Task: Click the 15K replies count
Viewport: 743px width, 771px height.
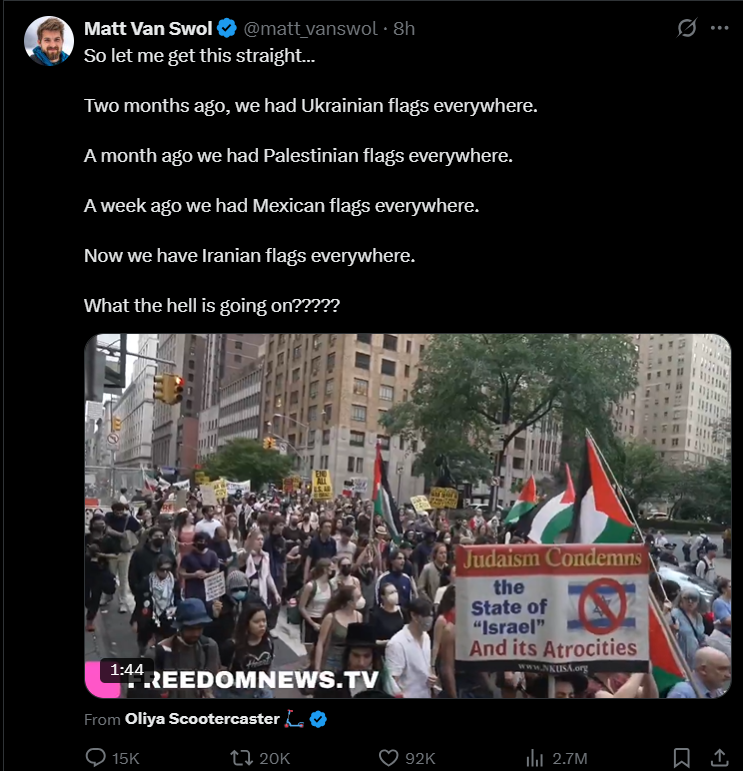Action: [x=126, y=758]
